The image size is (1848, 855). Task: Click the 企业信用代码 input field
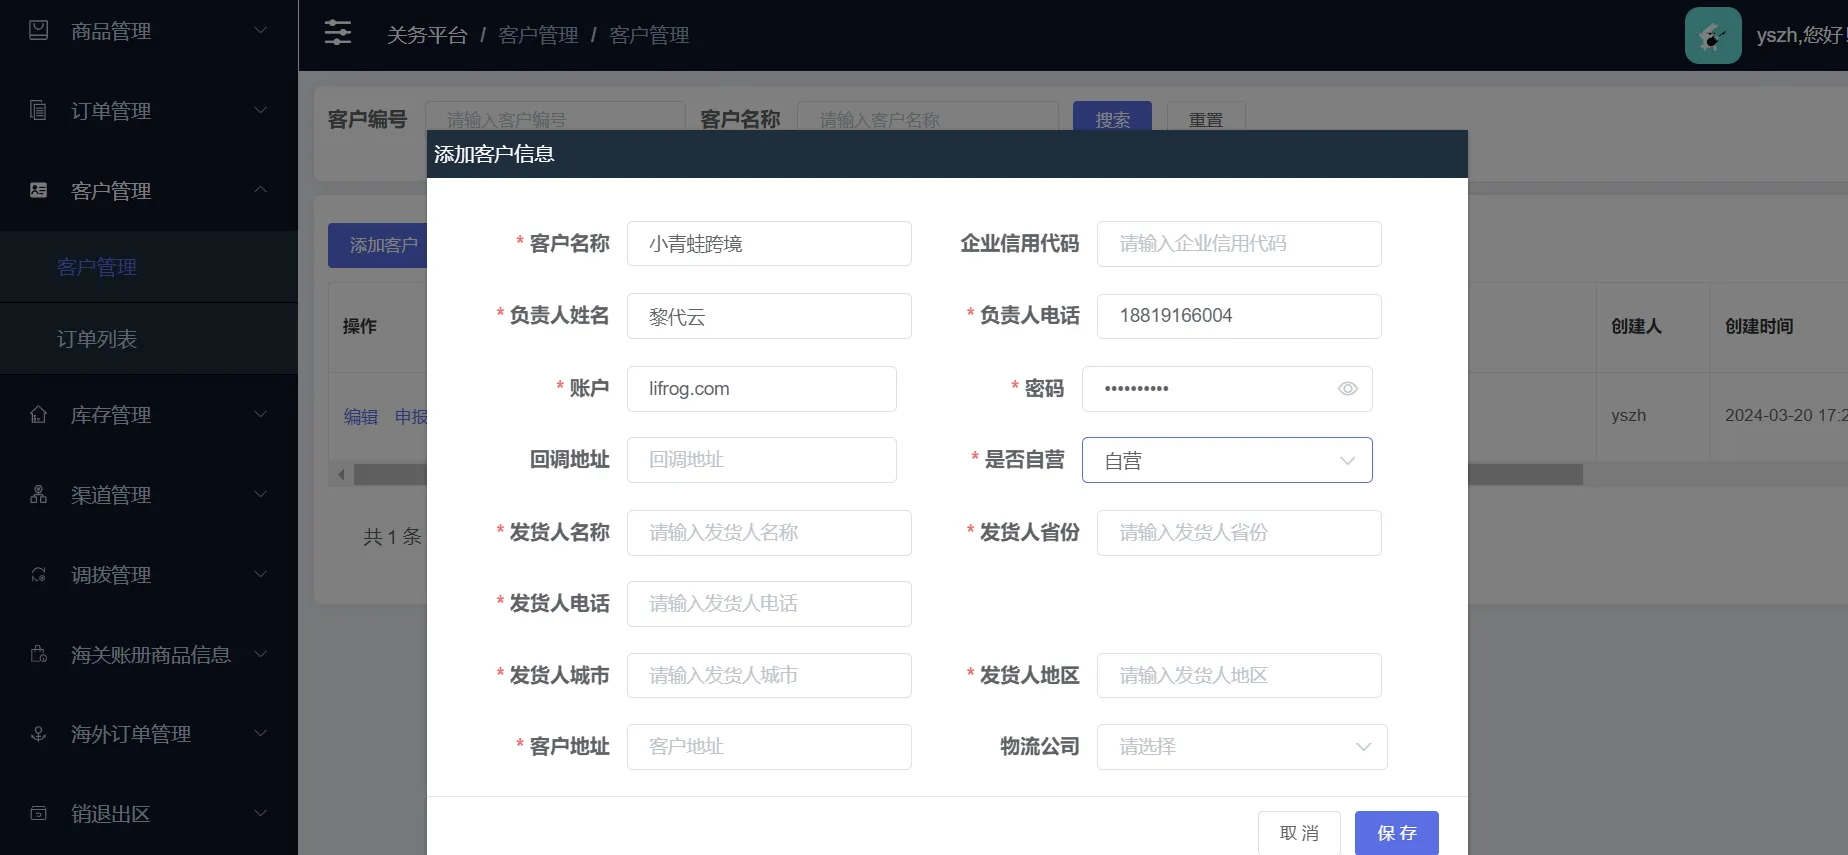click(1238, 244)
